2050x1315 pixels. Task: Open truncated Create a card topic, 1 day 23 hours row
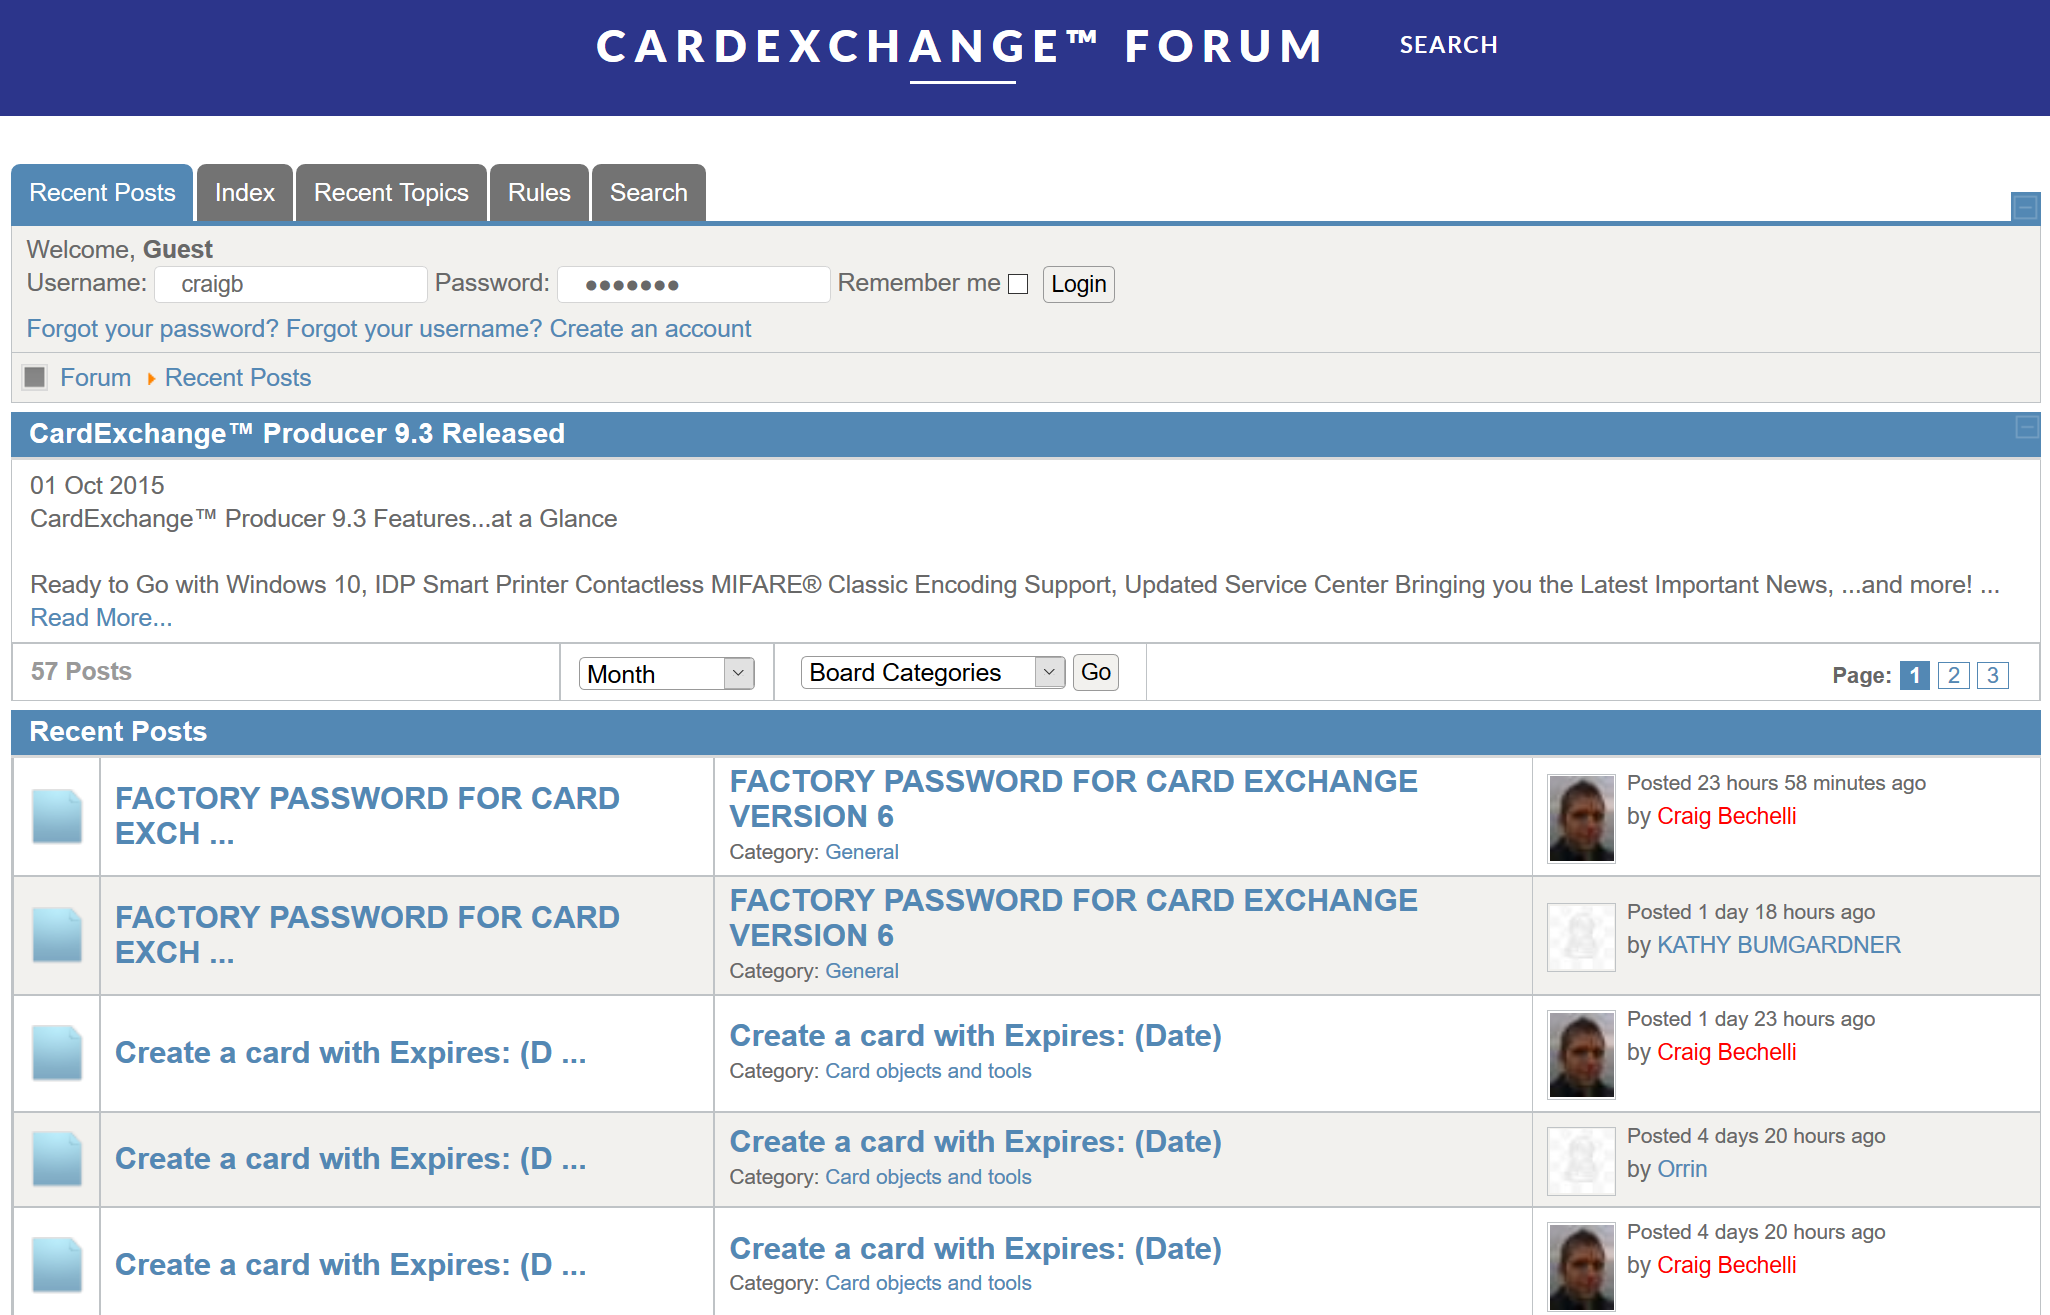(350, 1053)
